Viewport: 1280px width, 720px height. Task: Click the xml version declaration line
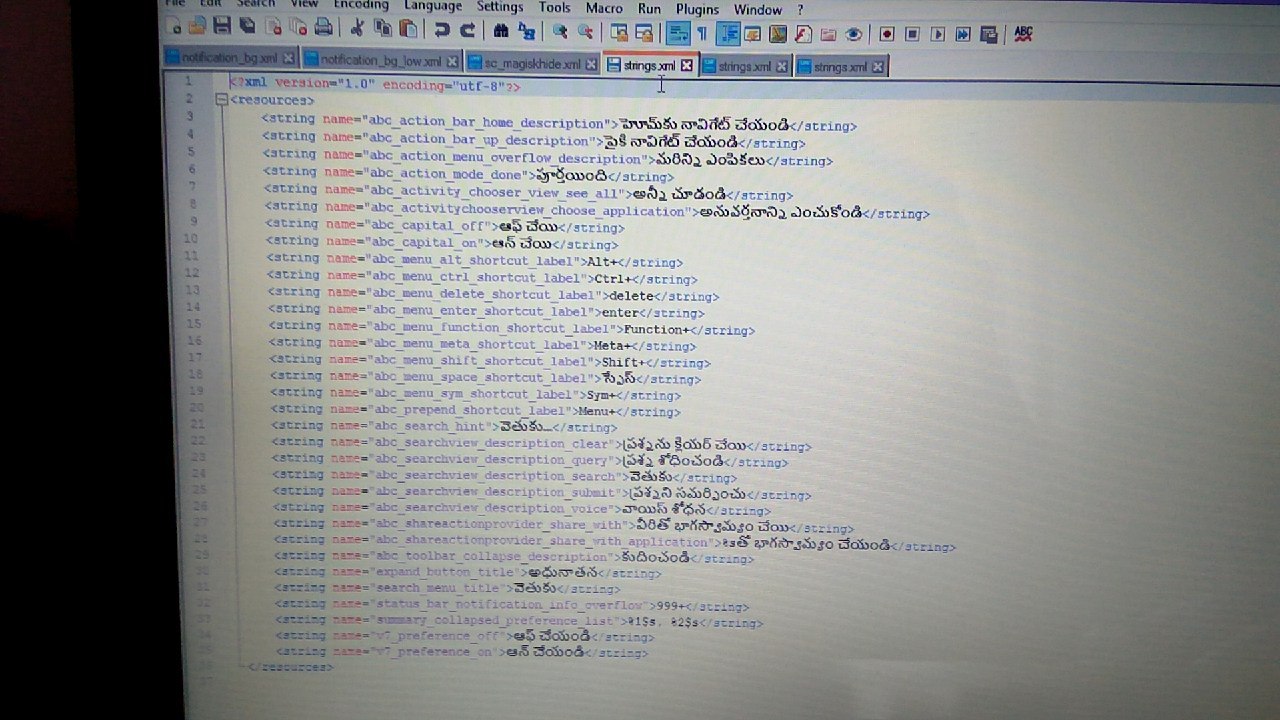(x=375, y=86)
